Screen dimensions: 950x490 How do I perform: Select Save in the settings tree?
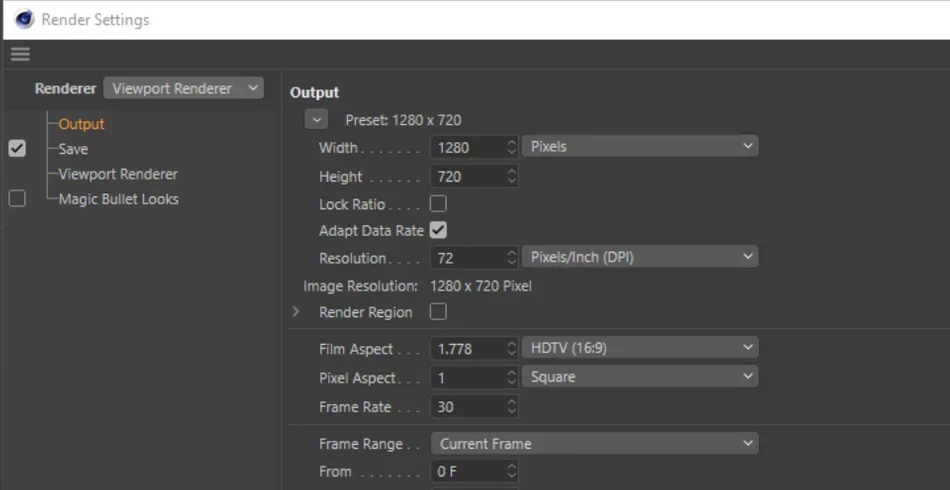[73, 149]
